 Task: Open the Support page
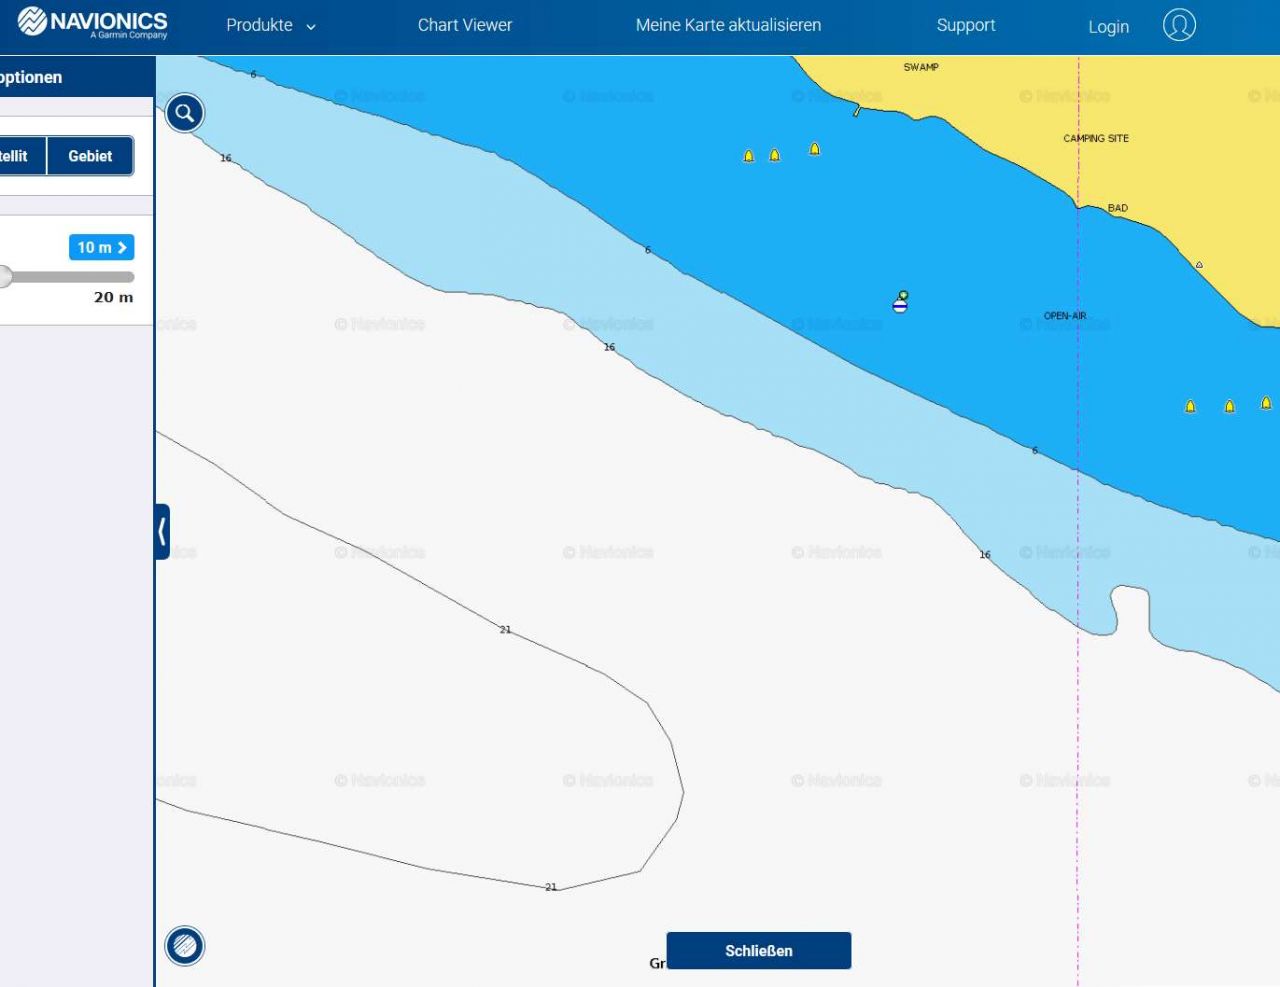tap(965, 26)
